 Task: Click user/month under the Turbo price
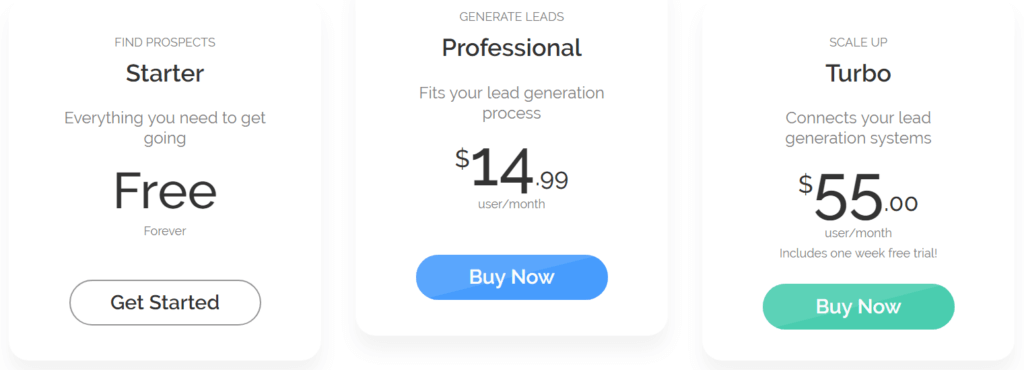858,233
